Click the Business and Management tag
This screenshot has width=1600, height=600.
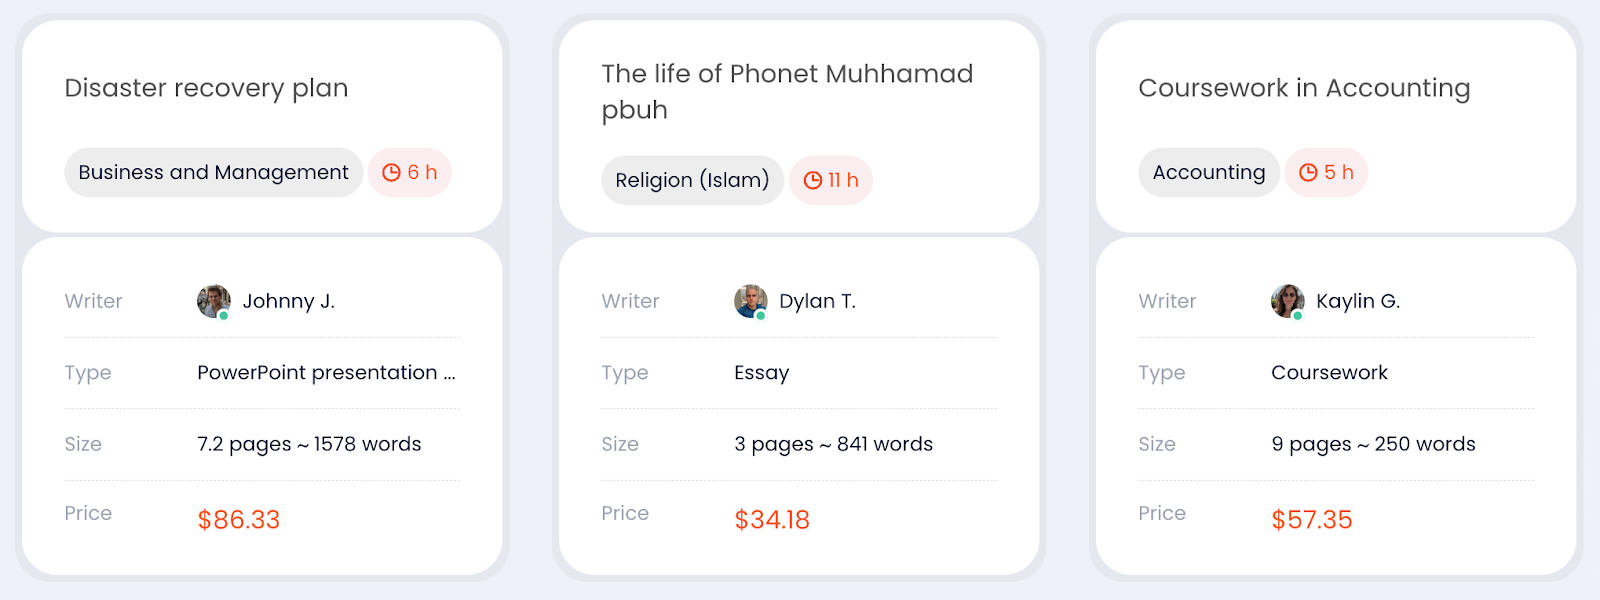tap(213, 172)
